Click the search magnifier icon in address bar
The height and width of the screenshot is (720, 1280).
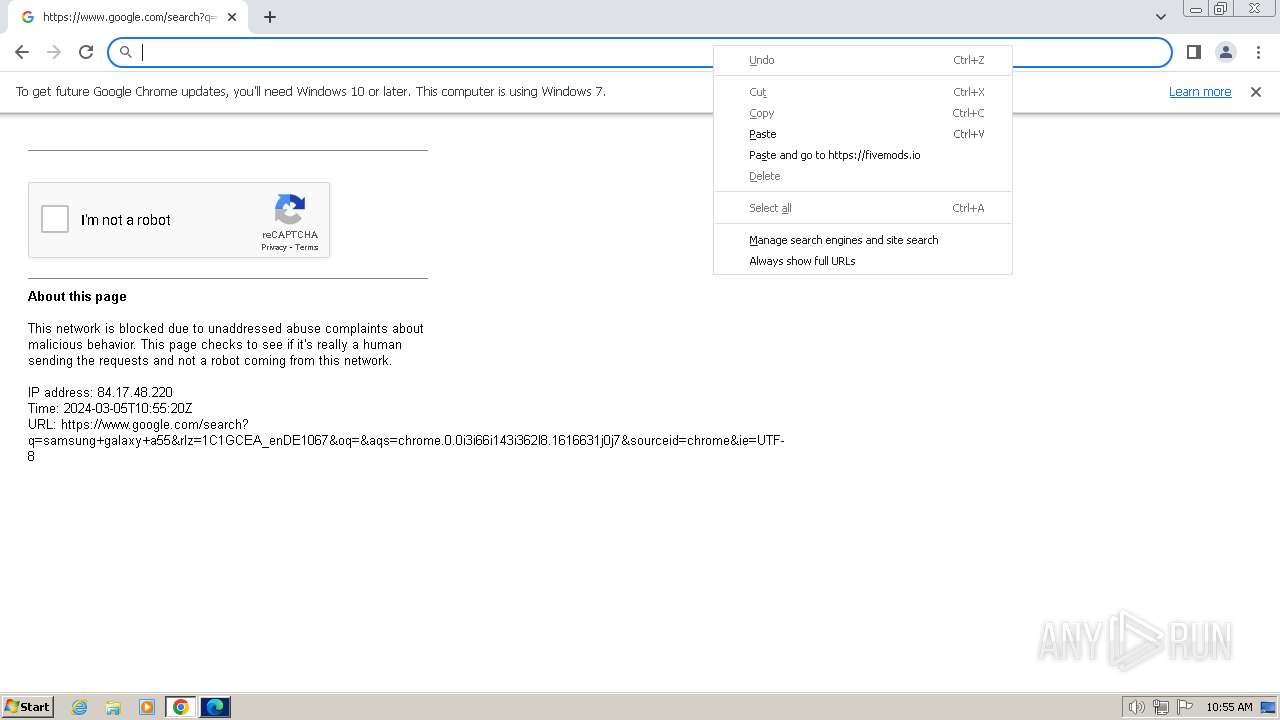pos(126,52)
